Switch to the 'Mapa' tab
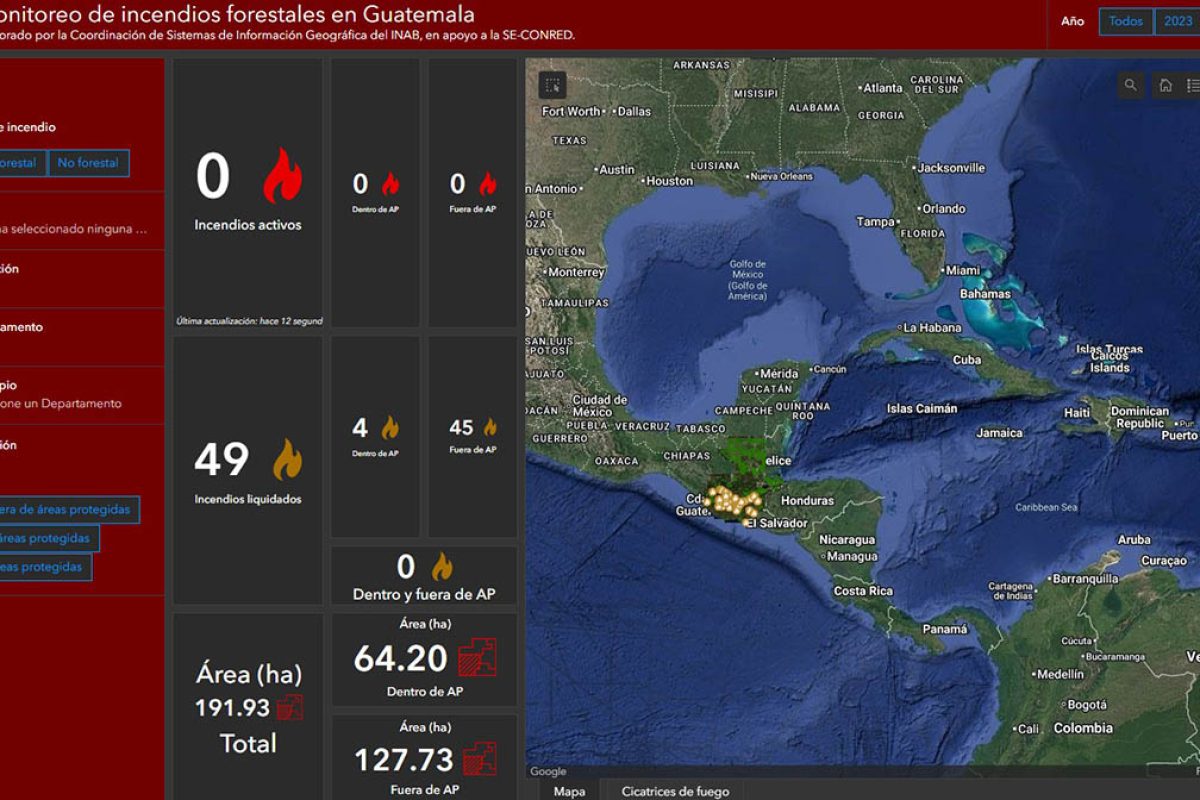 click(x=569, y=791)
